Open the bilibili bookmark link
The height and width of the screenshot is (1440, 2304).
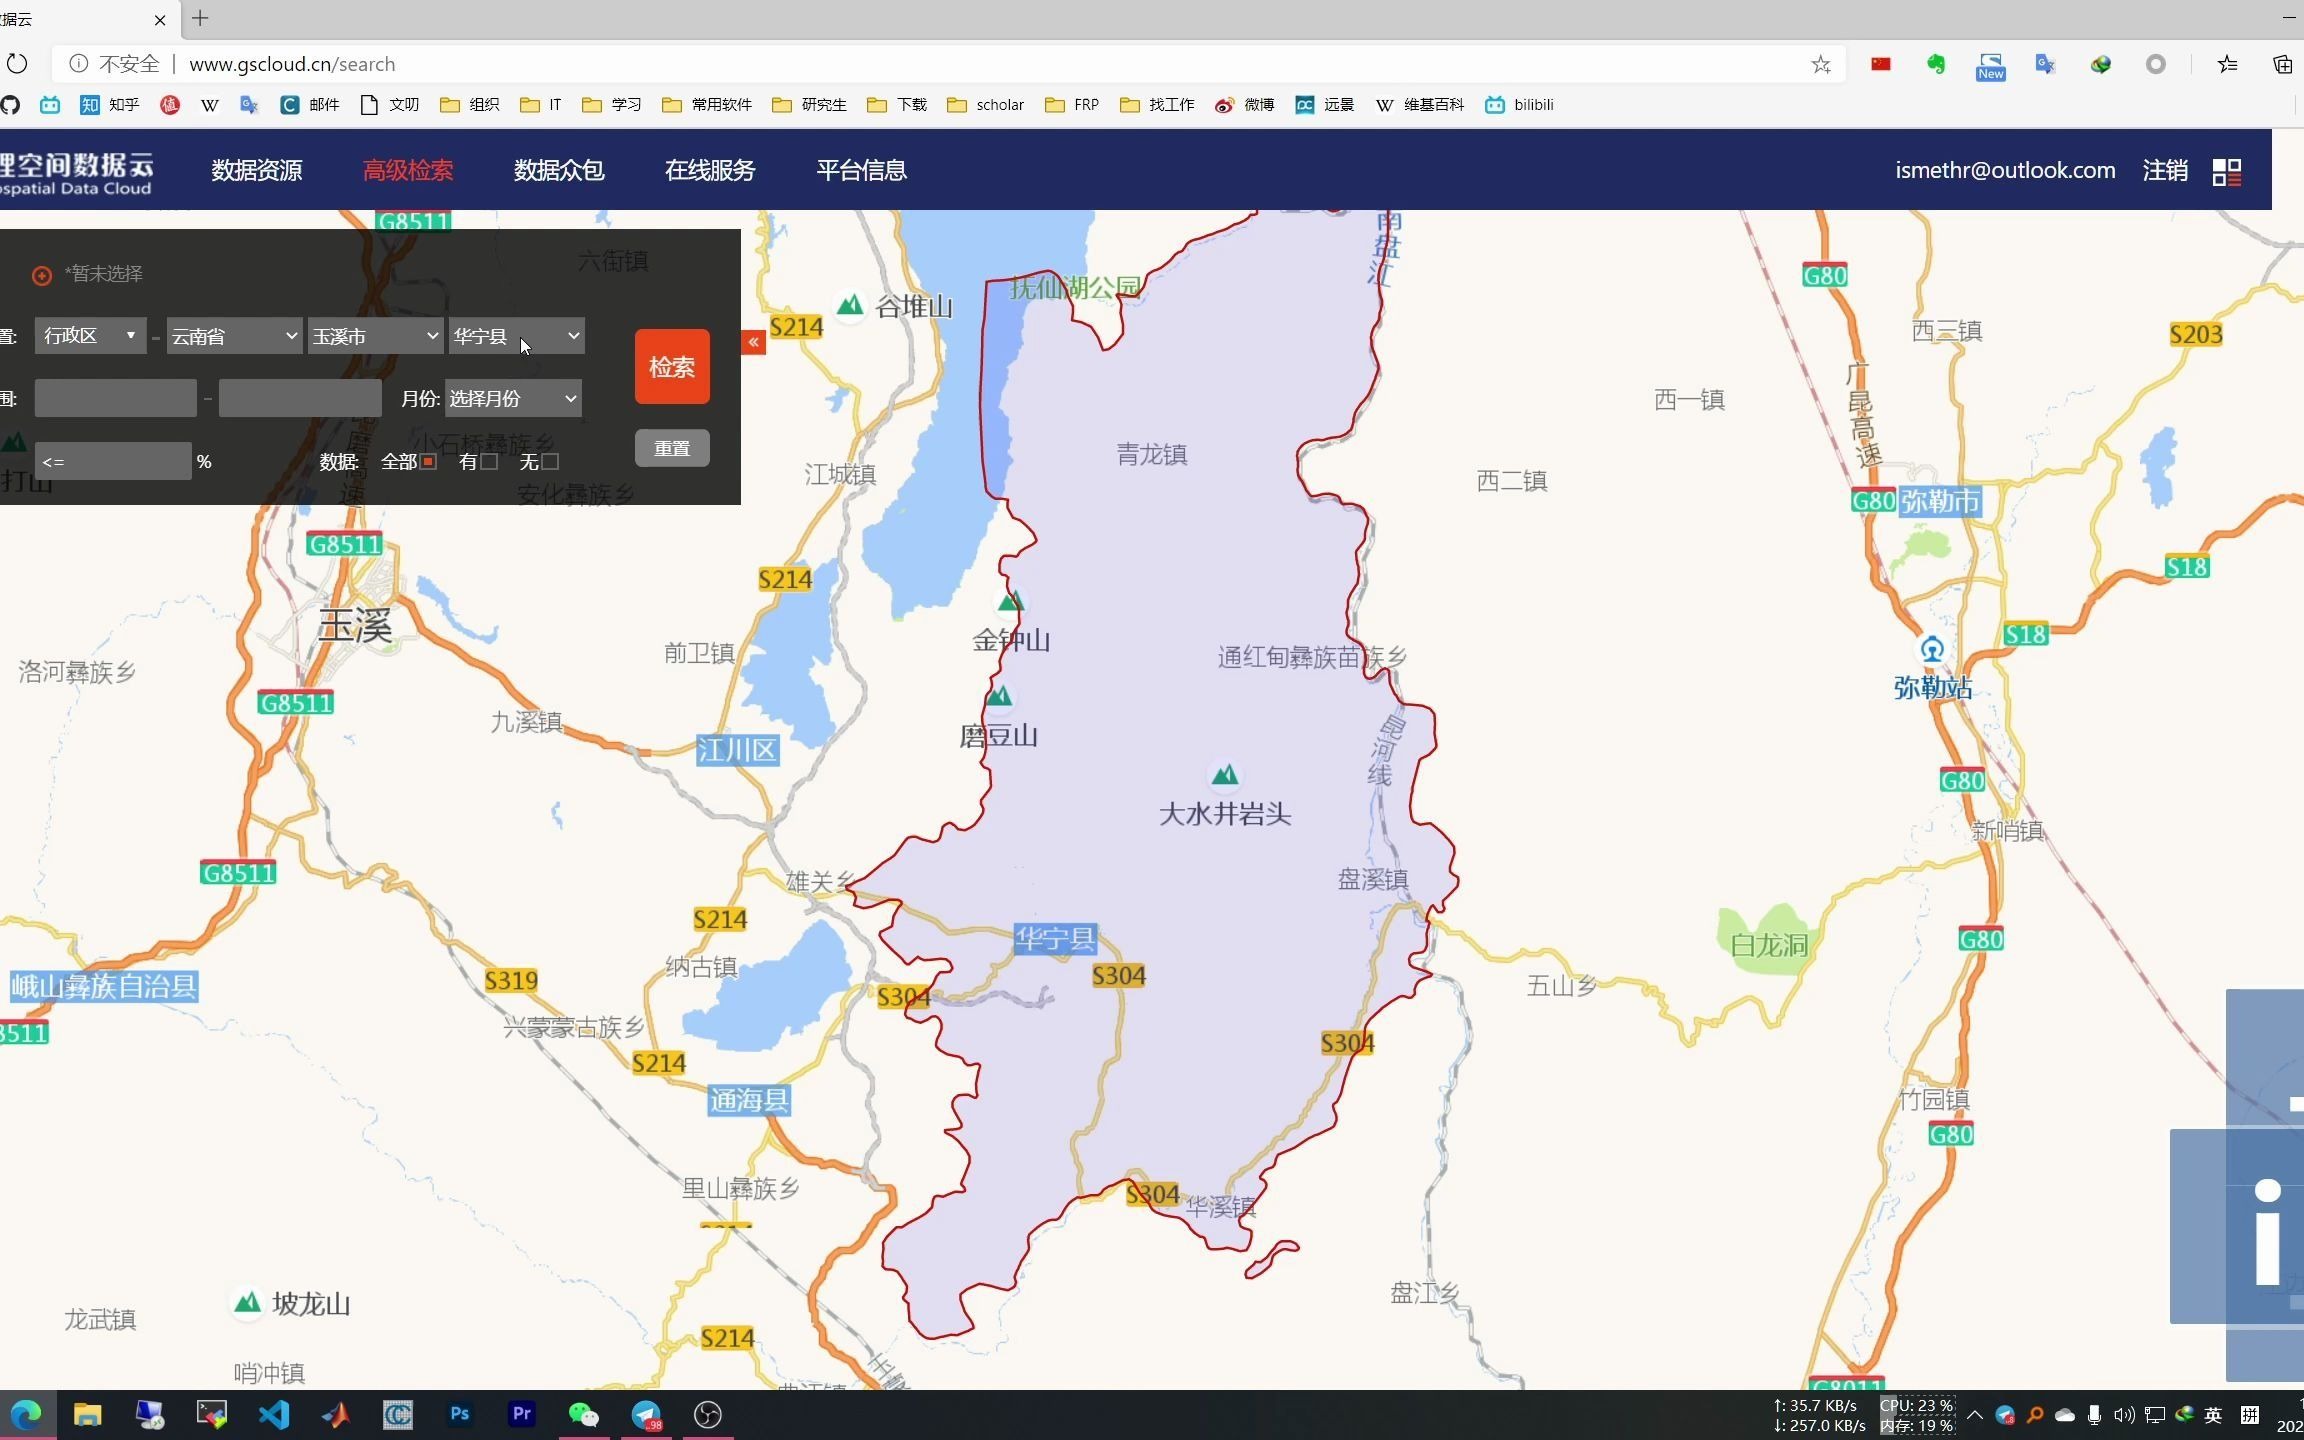click(1520, 105)
